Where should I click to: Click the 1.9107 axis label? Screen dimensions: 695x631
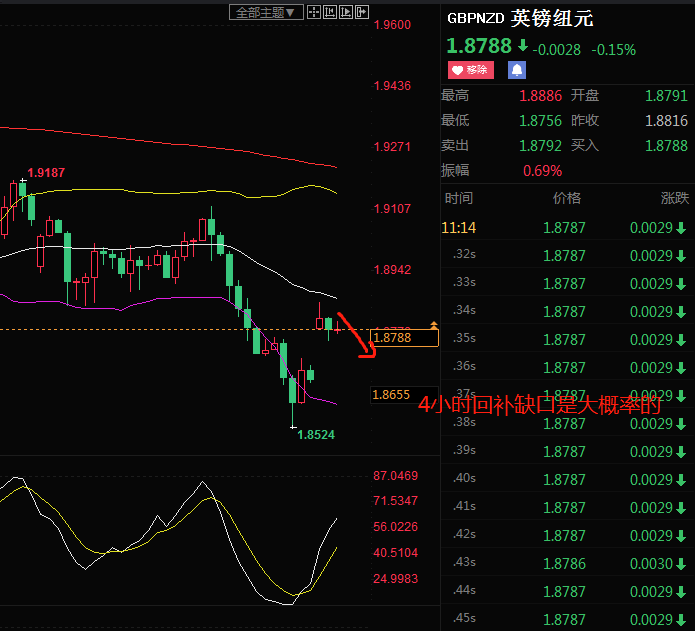point(392,209)
